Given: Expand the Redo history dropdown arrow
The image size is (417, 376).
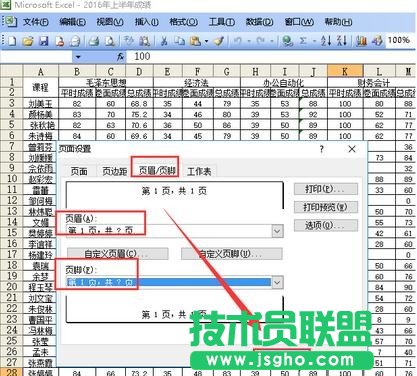Looking at the screenshot, I should pyautogui.click(x=272, y=41).
